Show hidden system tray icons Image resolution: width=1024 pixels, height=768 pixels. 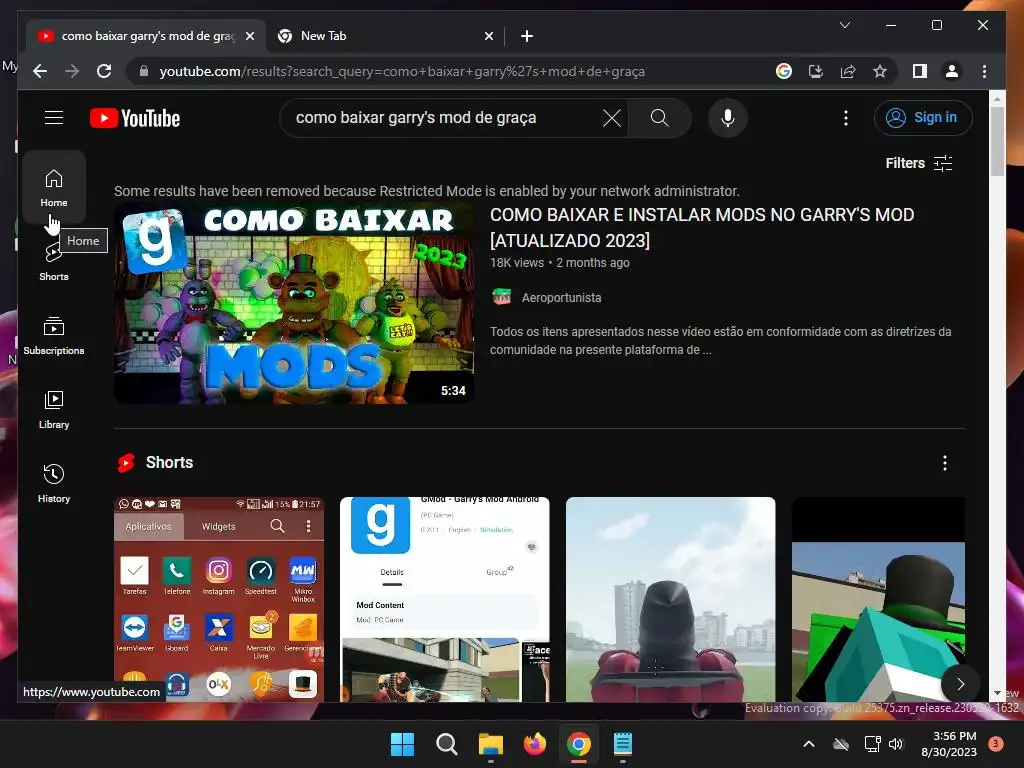coord(808,744)
